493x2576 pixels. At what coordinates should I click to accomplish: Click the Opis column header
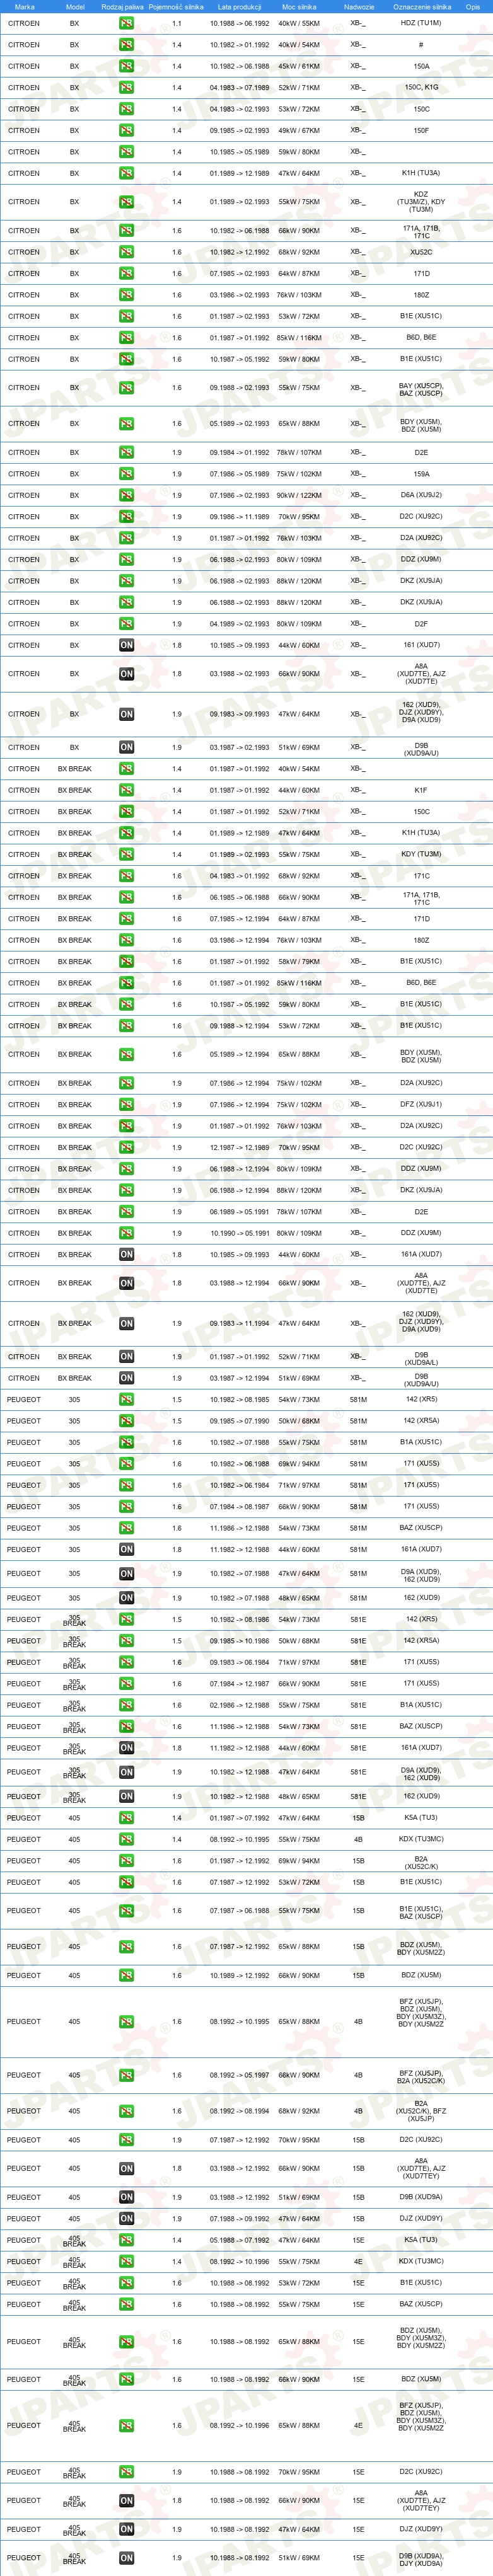coord(473,6)
